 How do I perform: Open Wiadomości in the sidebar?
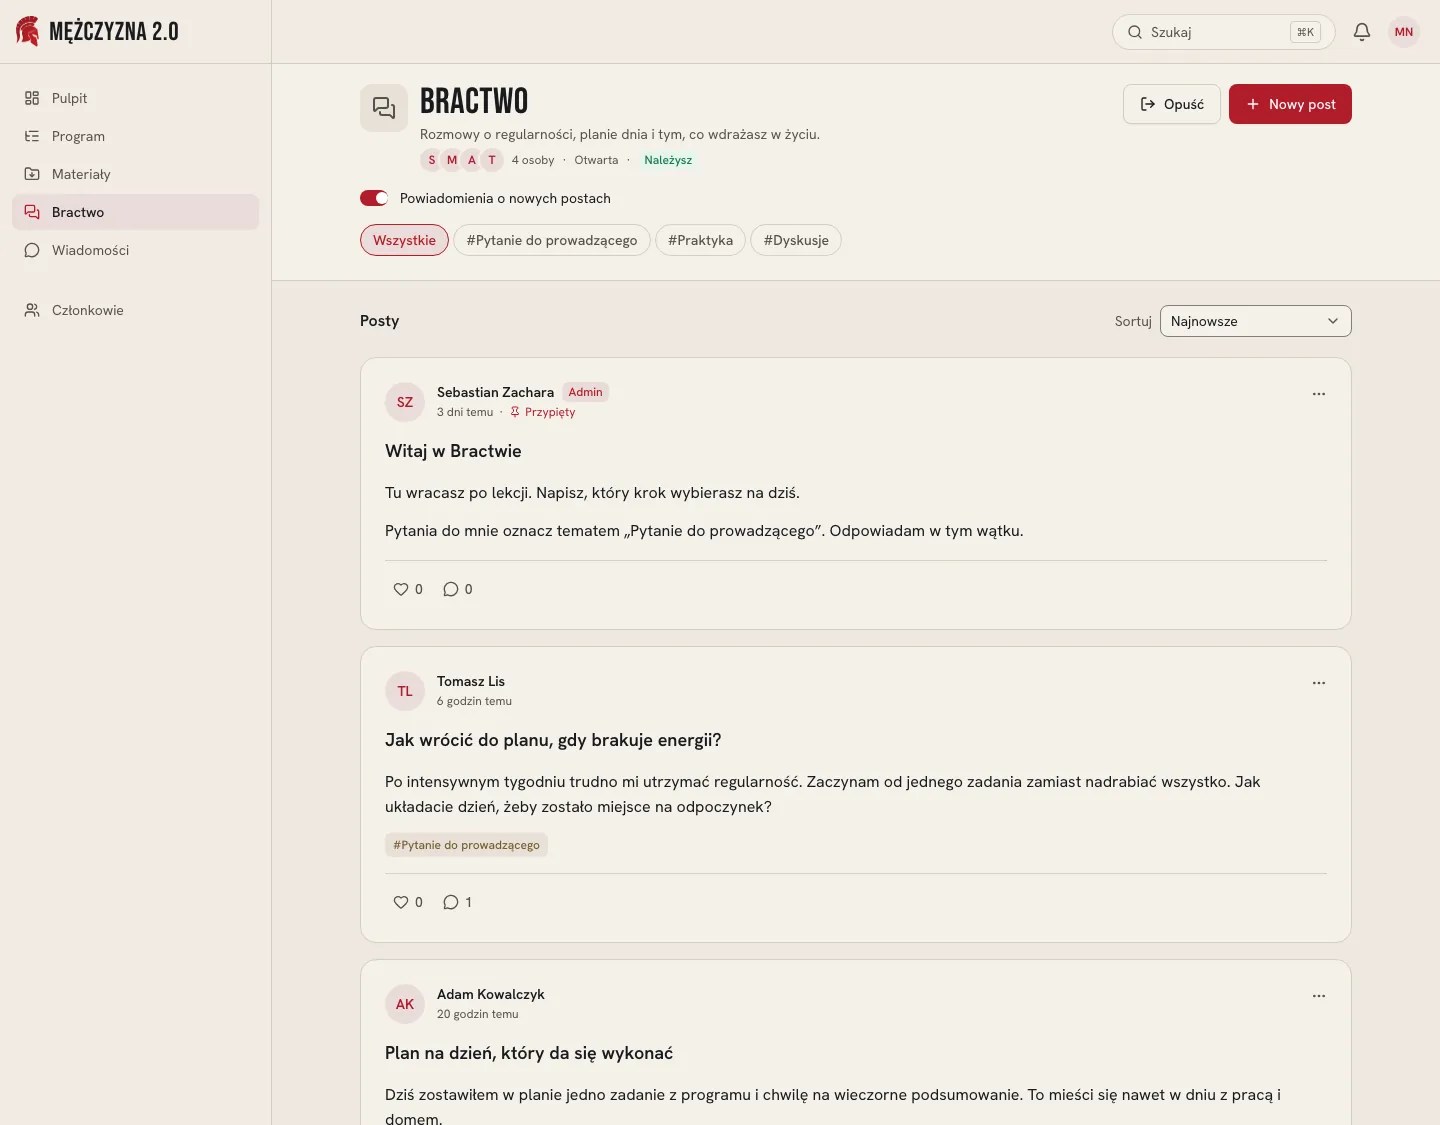135,250
